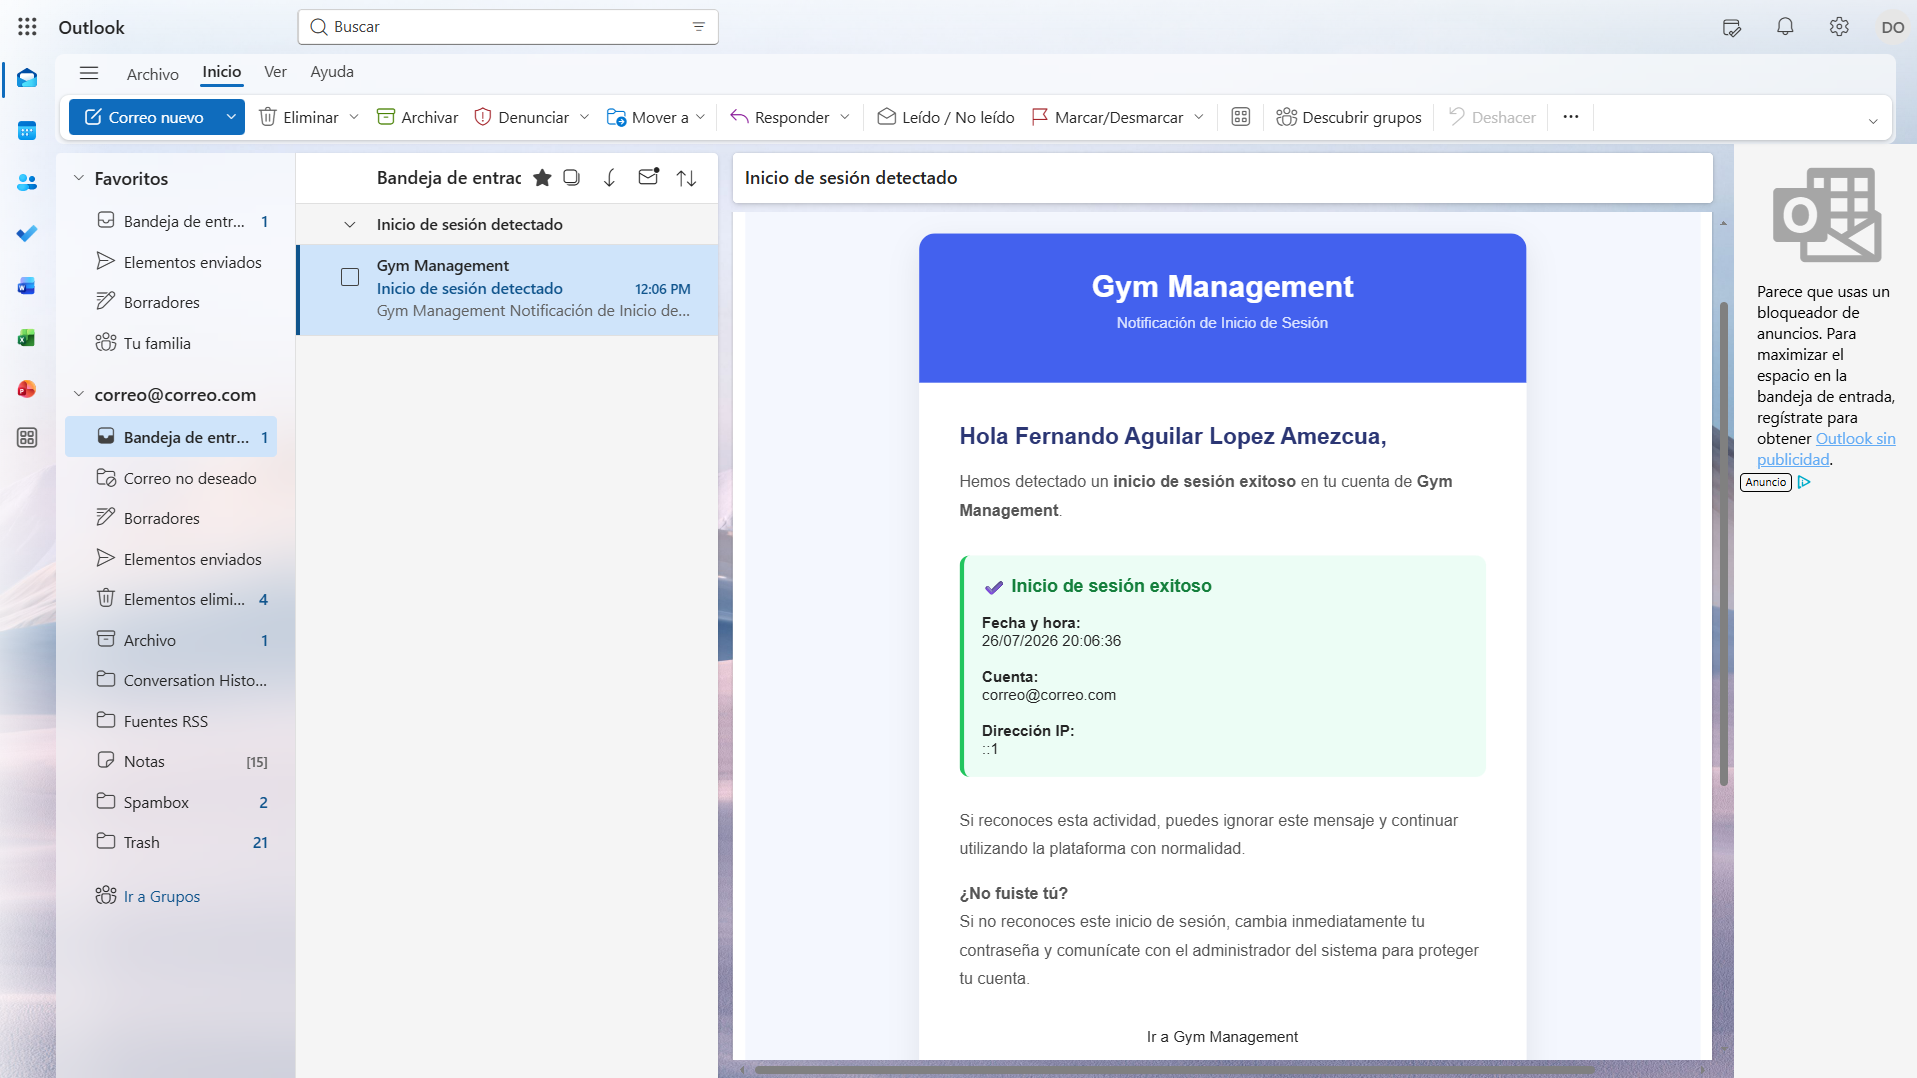
Task: Open the Word app sidebar icon
Action: pyautogui.click(x=27, y=286)
